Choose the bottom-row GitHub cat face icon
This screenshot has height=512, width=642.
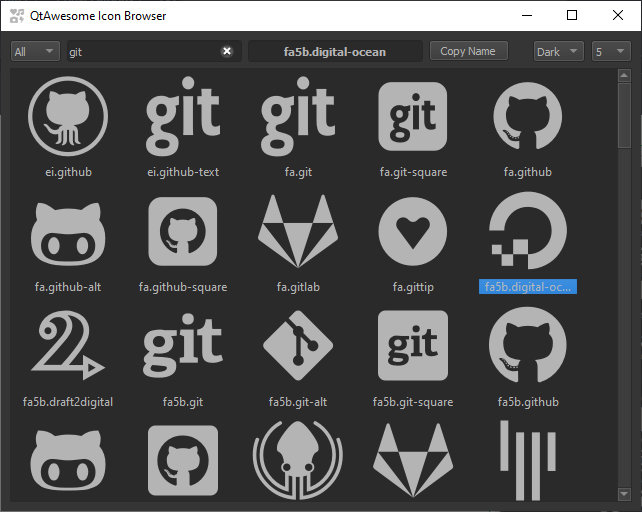[68, 460]
